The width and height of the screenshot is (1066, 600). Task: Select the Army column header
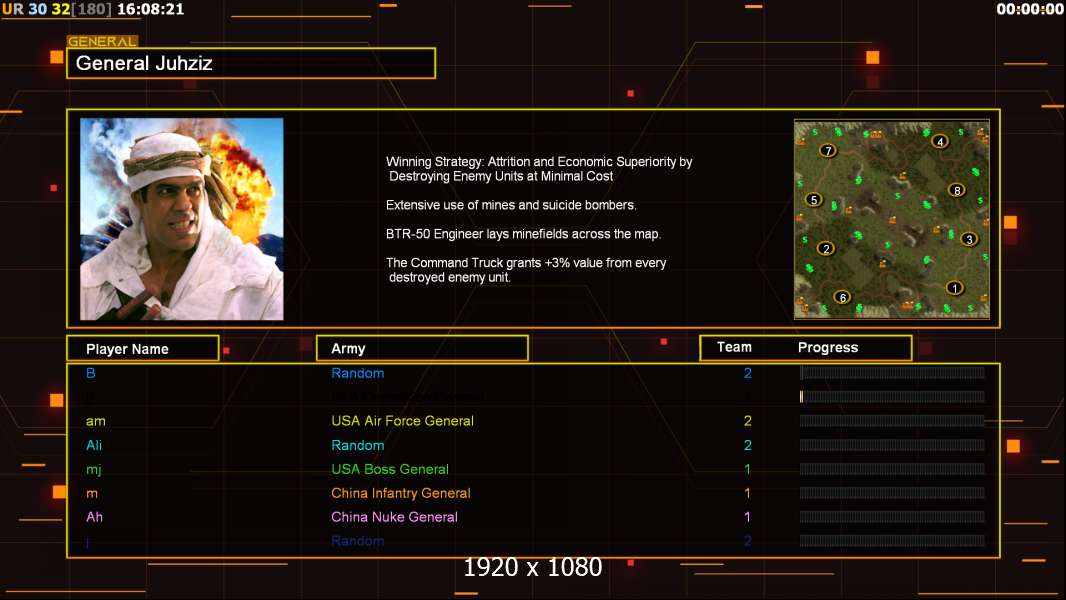(422, 349)
